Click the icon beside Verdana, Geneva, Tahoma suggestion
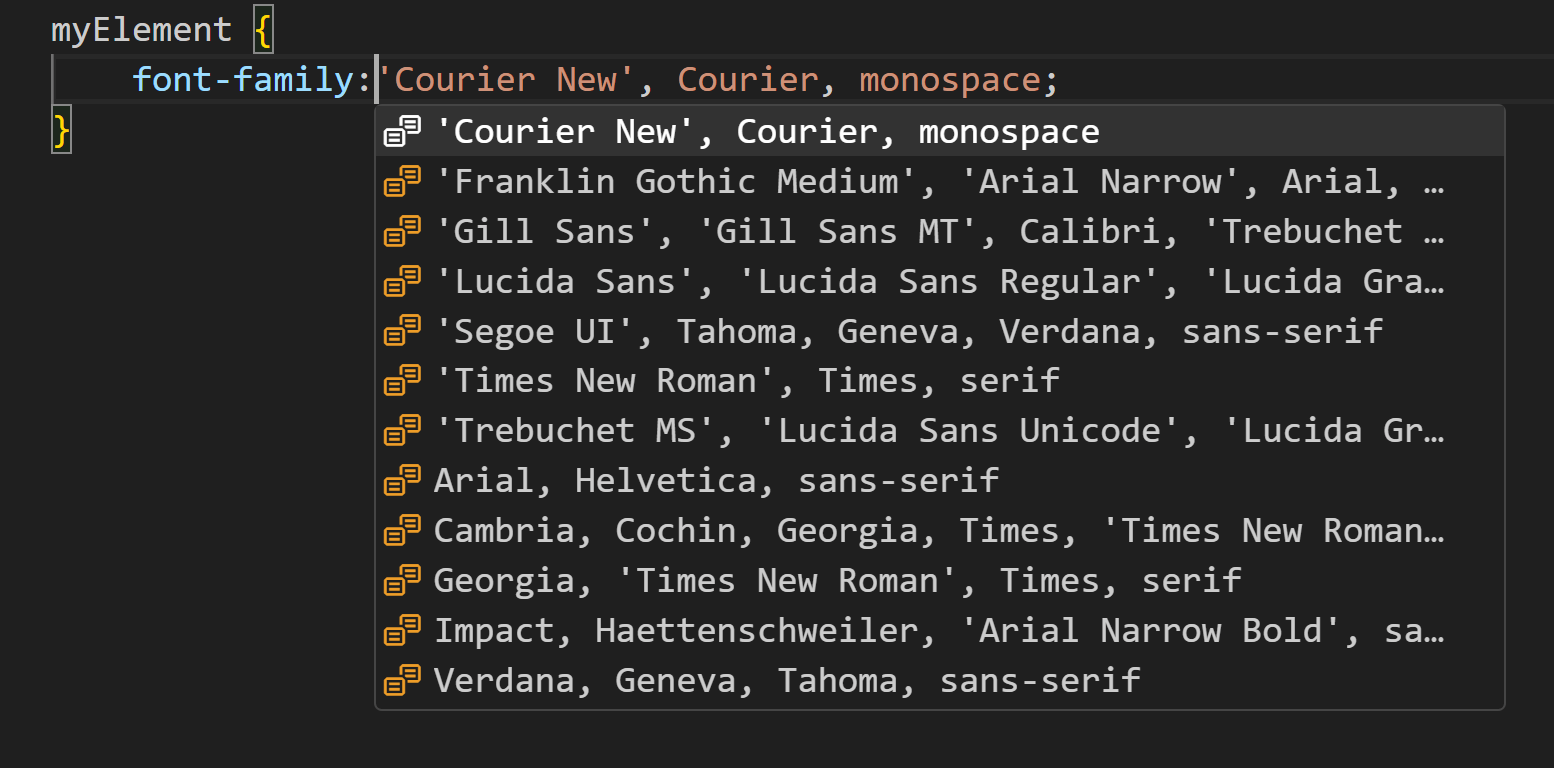Image resolution: width=1554 pixels, height=768 pixels. (402, 681)
